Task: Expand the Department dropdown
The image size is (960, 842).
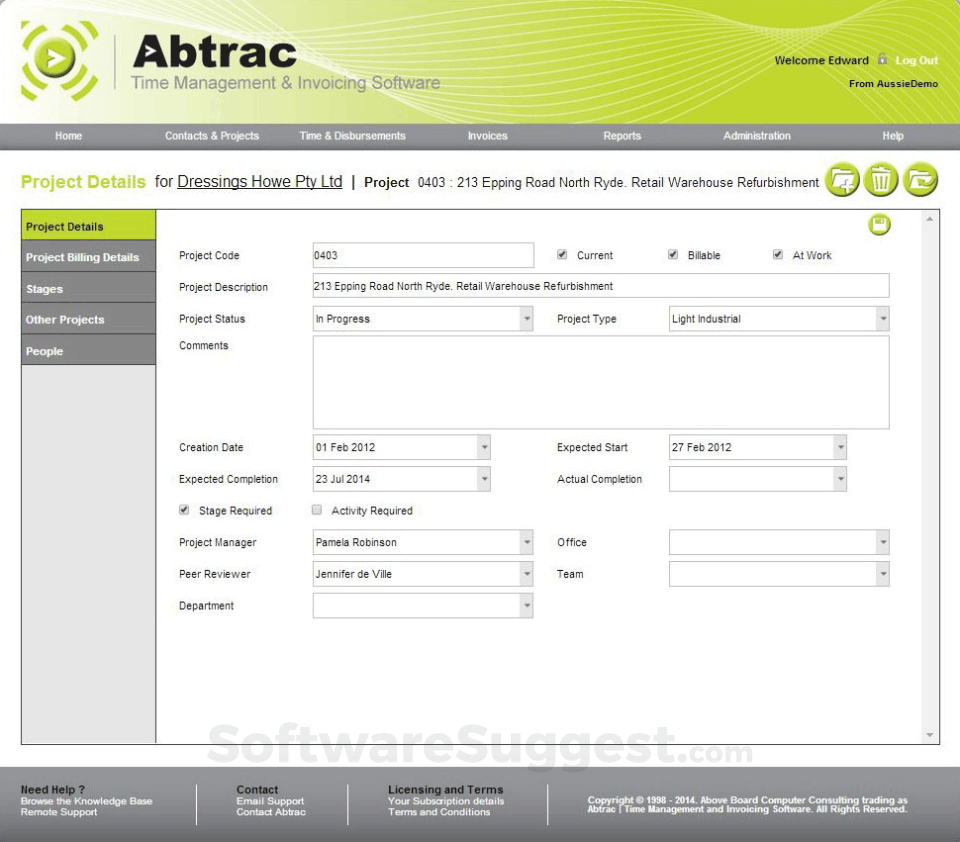Action: coord(527,606)
